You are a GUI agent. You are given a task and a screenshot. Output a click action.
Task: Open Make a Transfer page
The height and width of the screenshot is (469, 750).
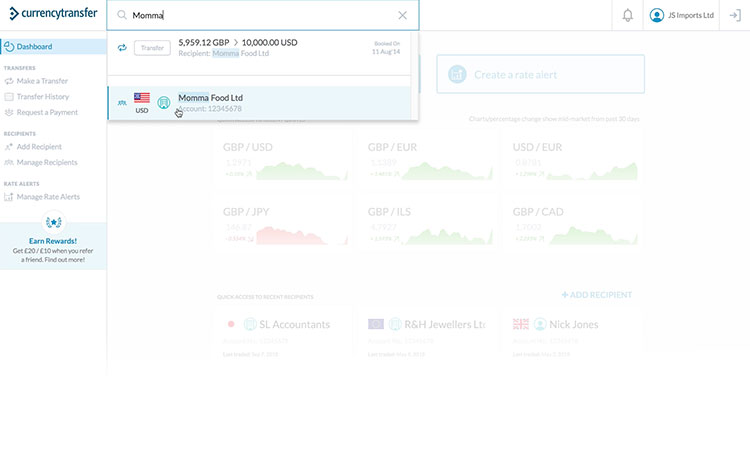tap(42, 81)
